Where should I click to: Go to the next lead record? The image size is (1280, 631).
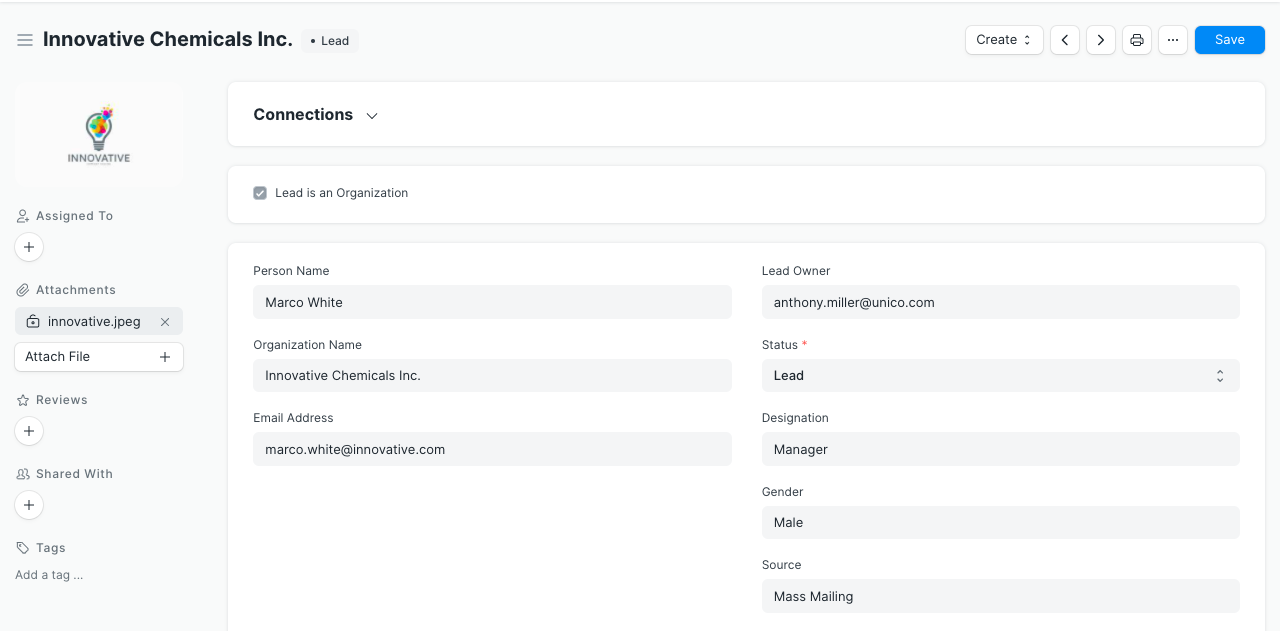pos(1100,40)
